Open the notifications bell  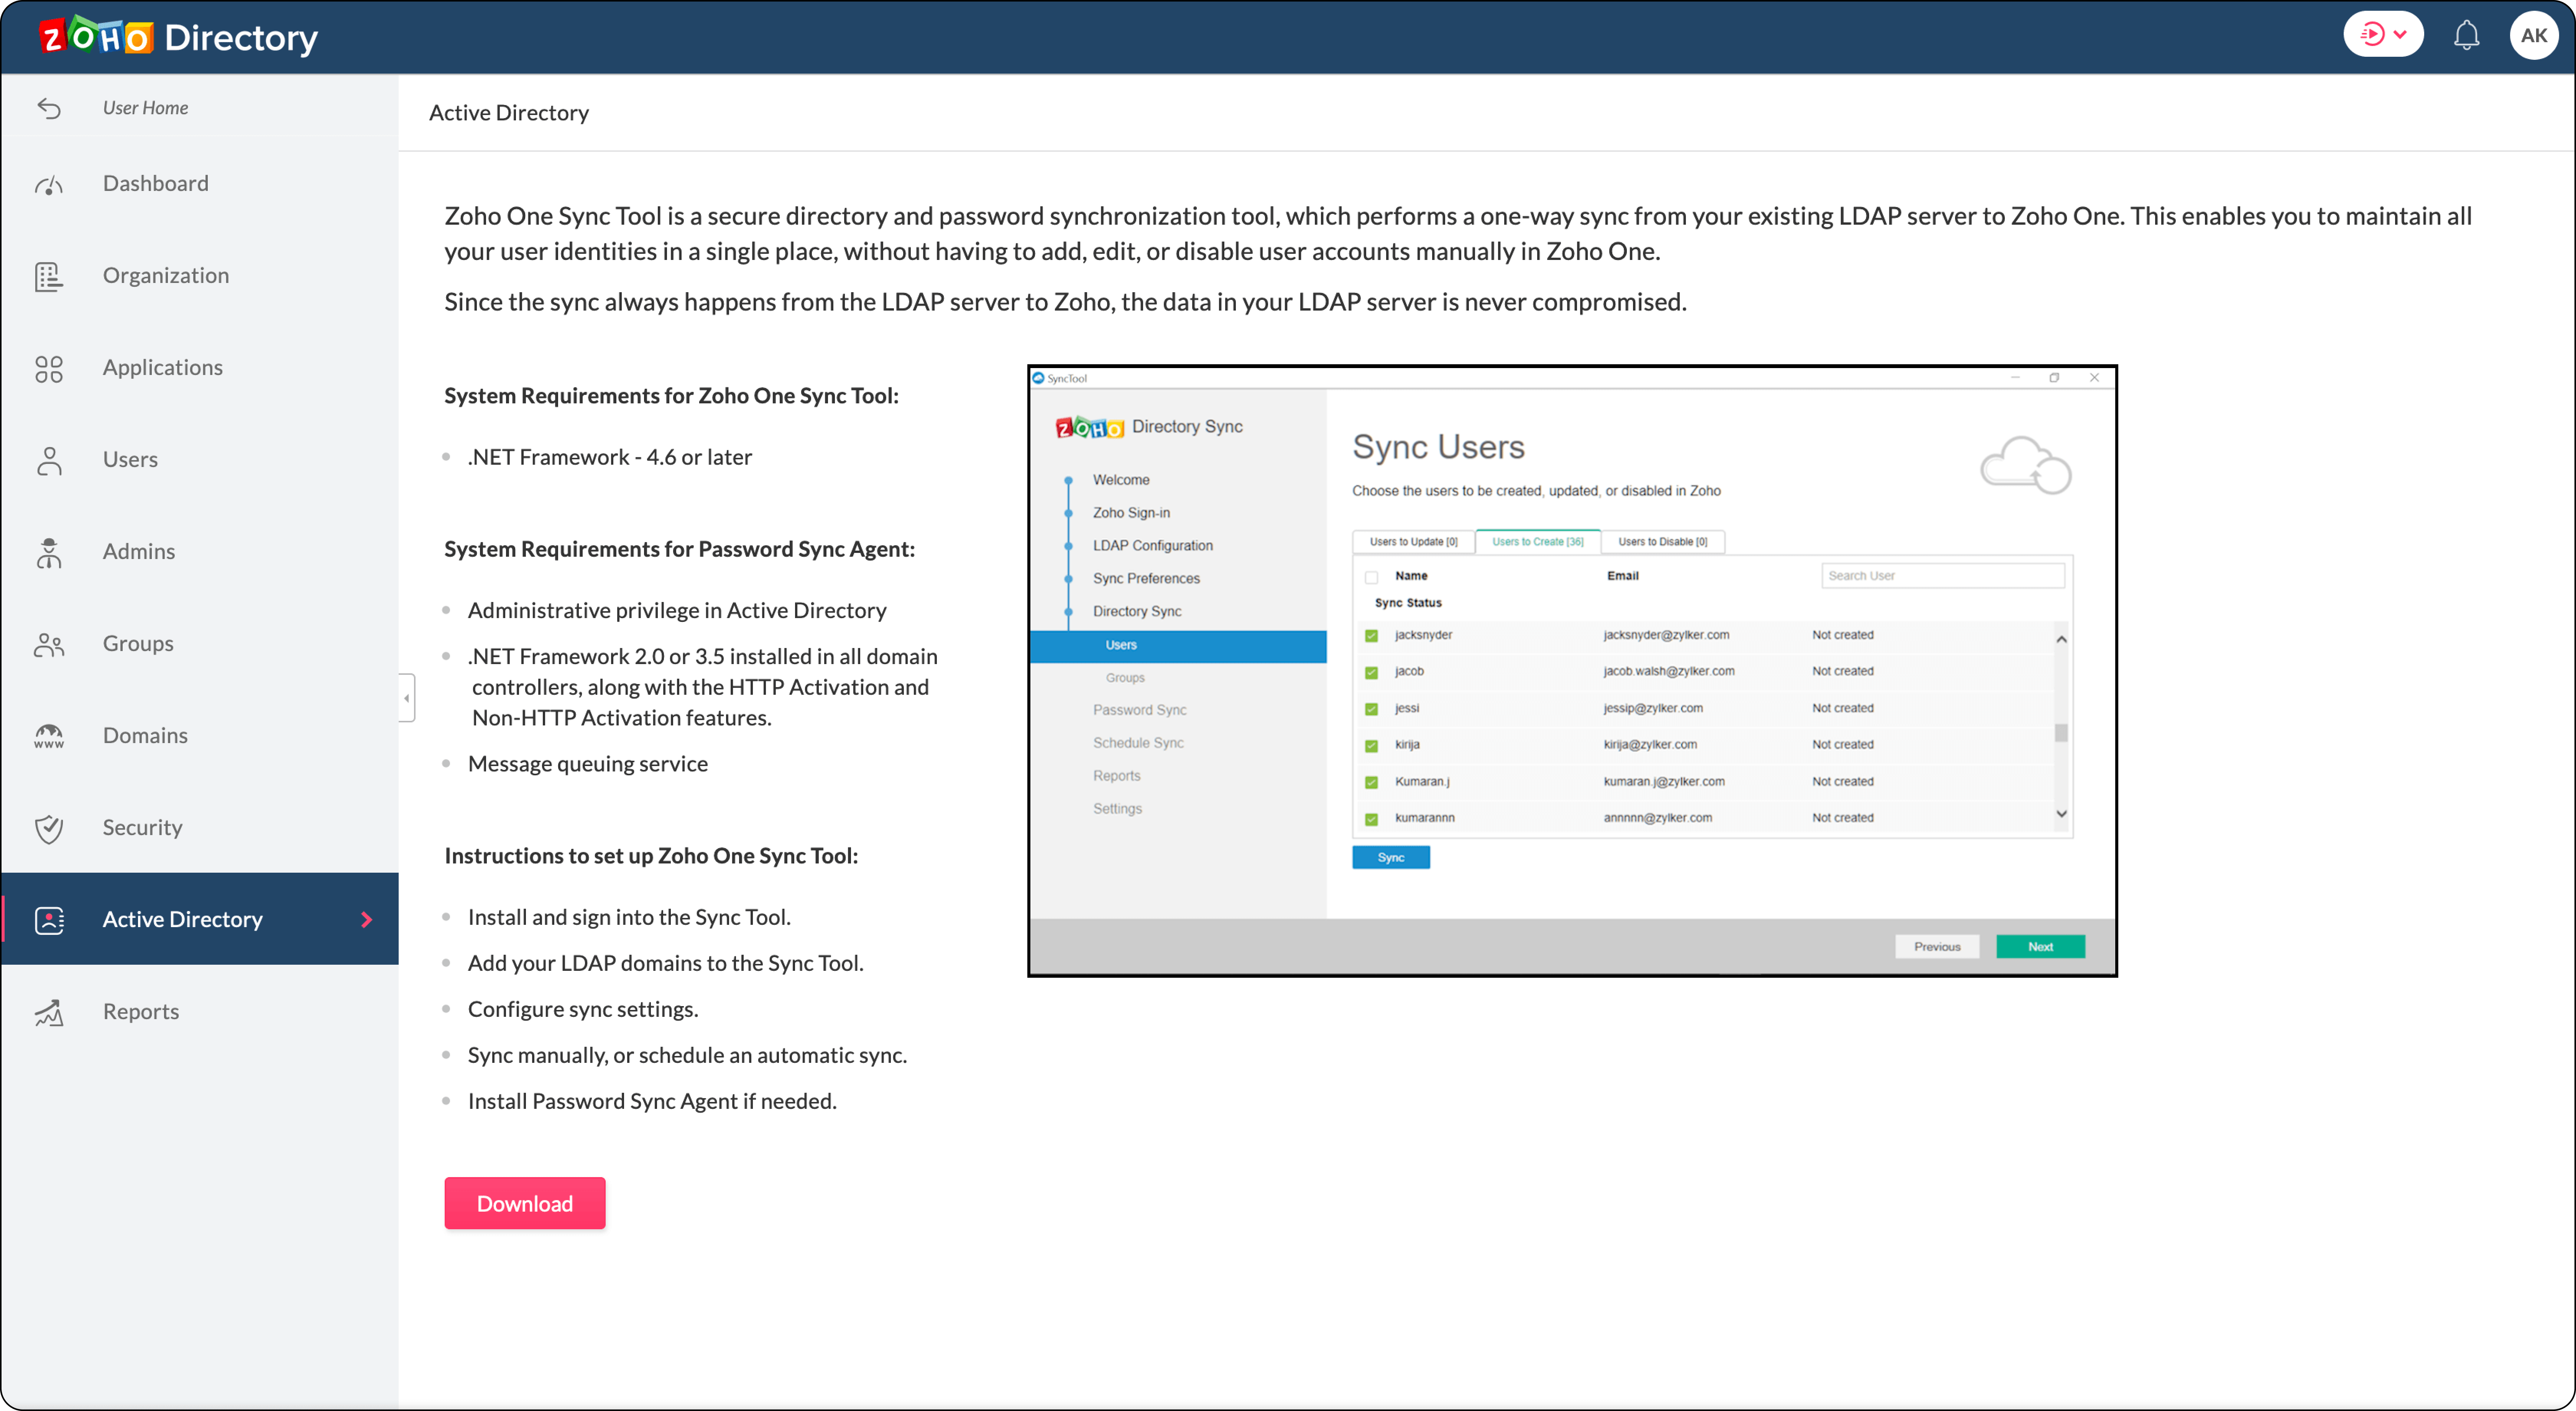[x=2466, y=35]
